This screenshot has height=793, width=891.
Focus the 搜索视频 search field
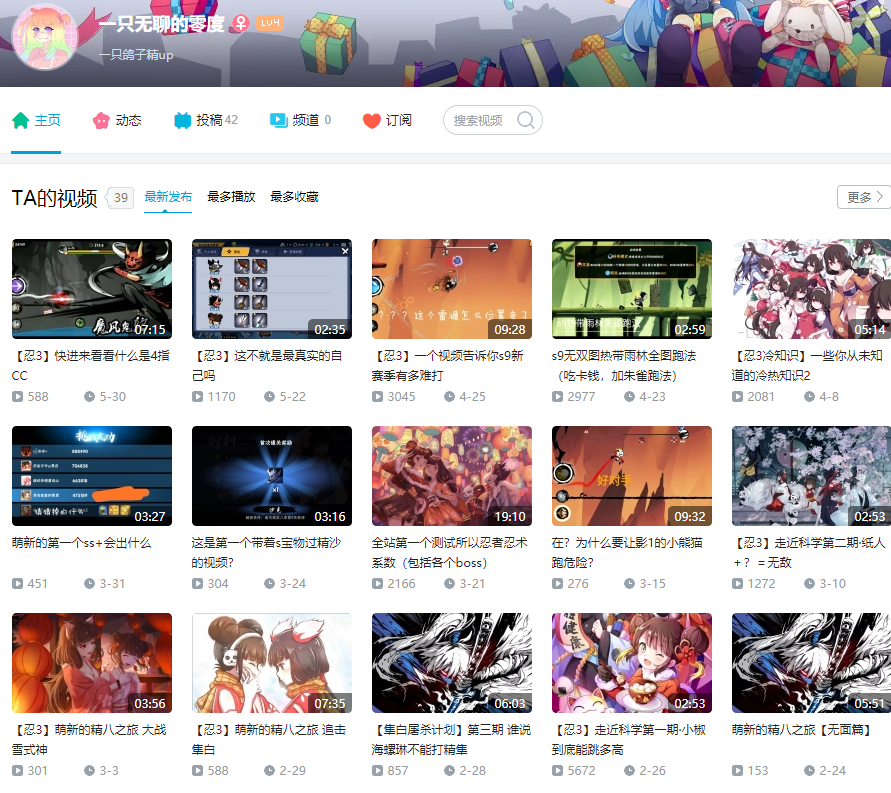(x=480, y=120)
